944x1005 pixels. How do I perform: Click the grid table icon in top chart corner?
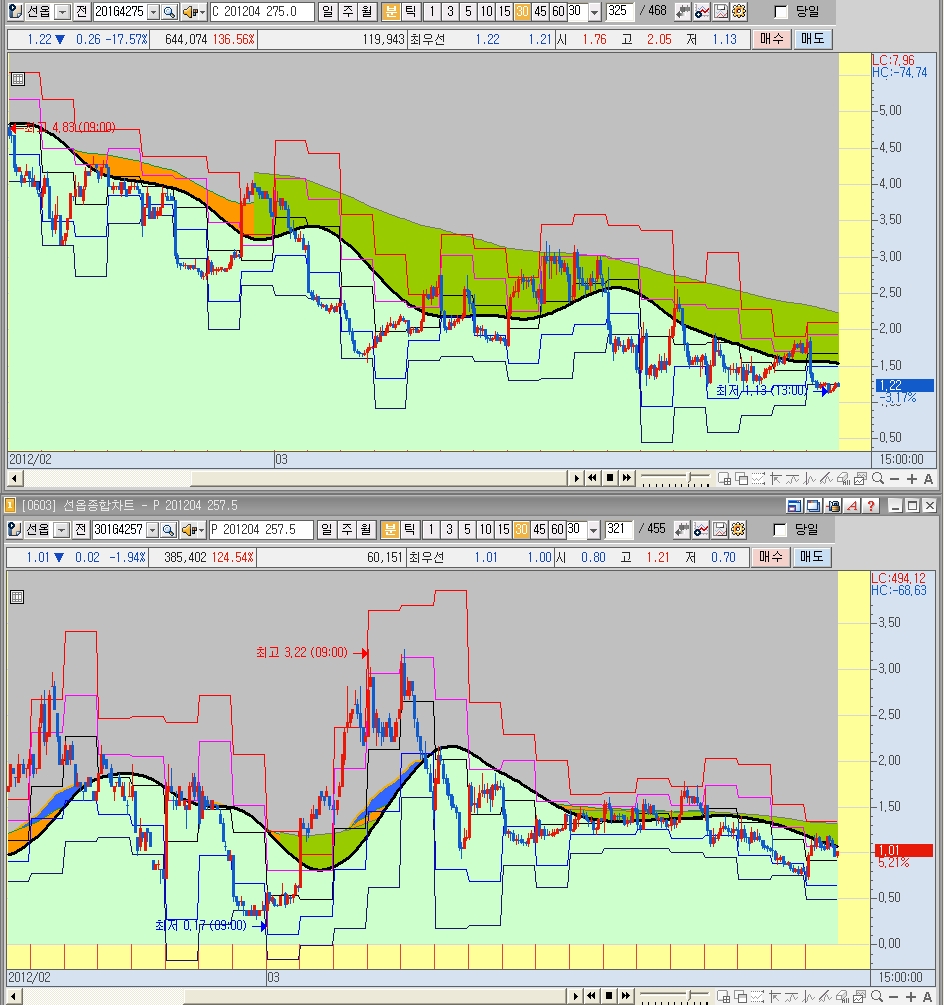click(17, 80)
